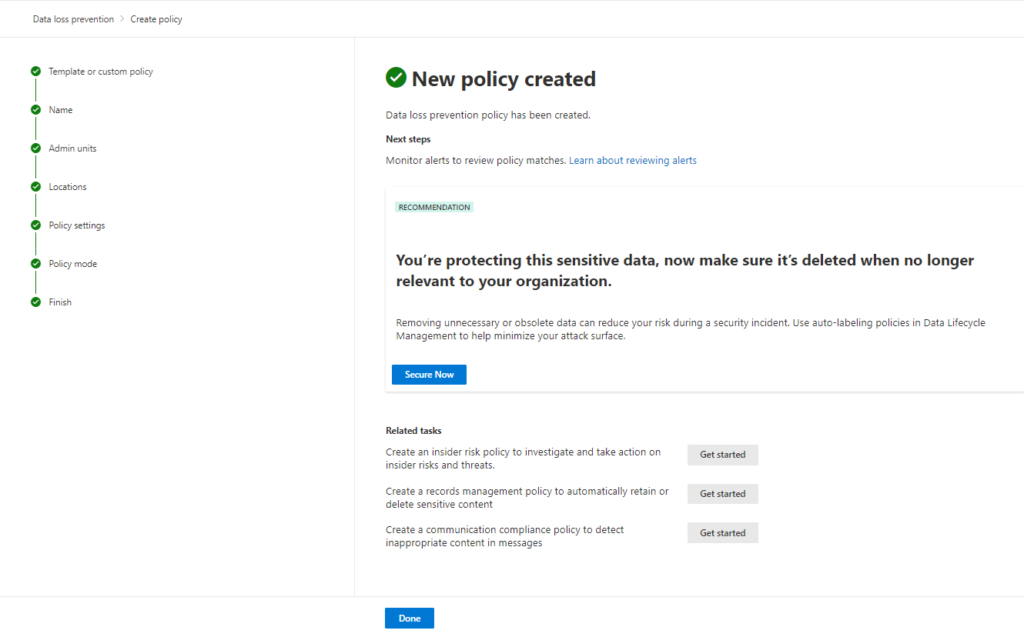Image resolution: width=1024 pixels, height=637 pixels.
Task: Click the completed checkmark icon for Name step
Action: tap(36, 110)
